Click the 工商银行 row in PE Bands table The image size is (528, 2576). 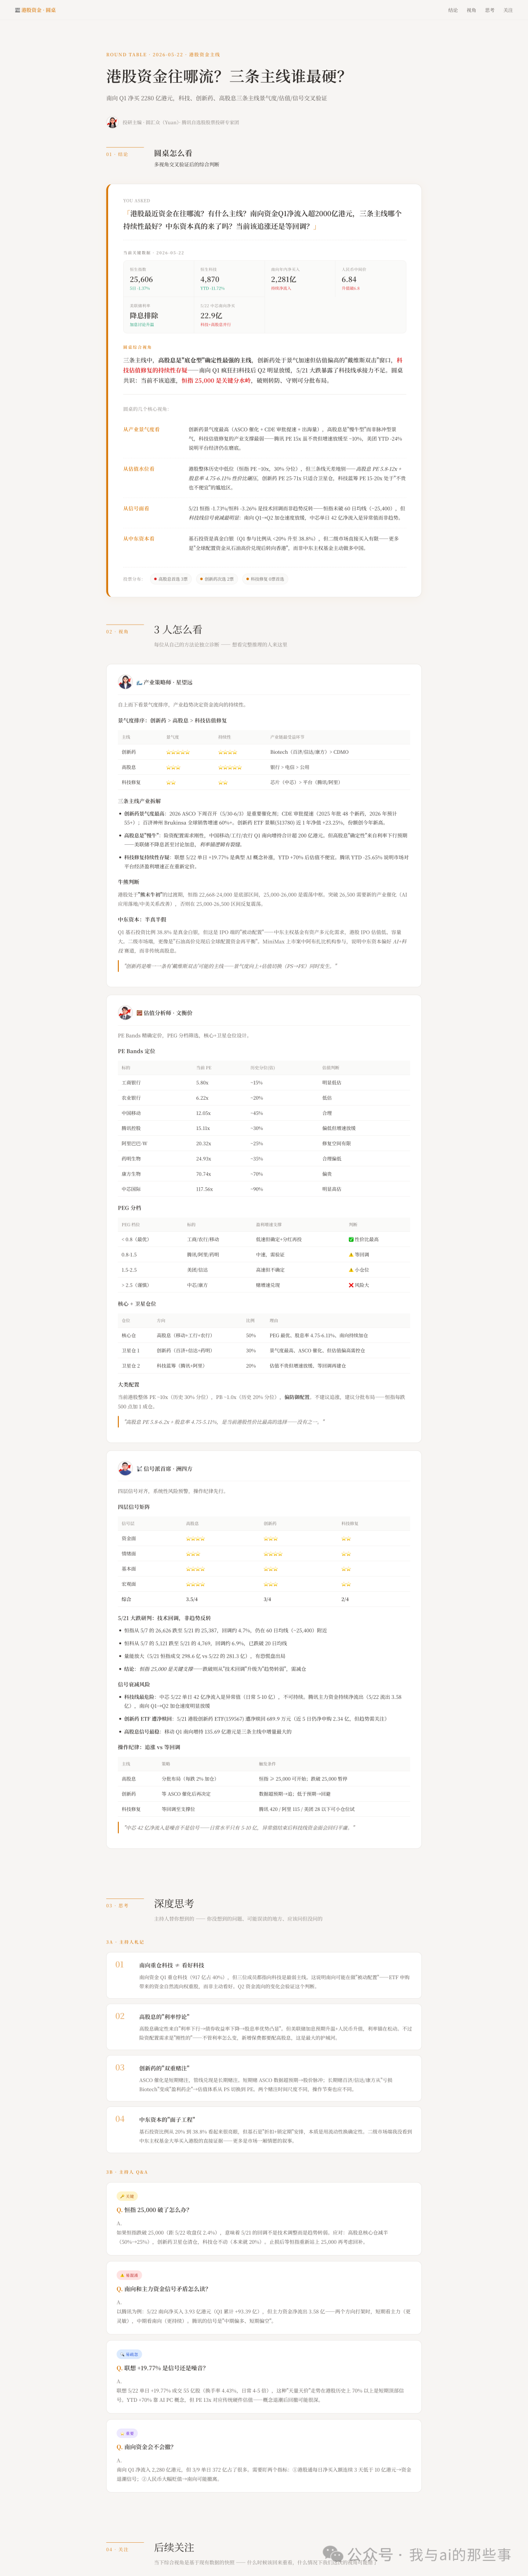tap(264, 1082)
